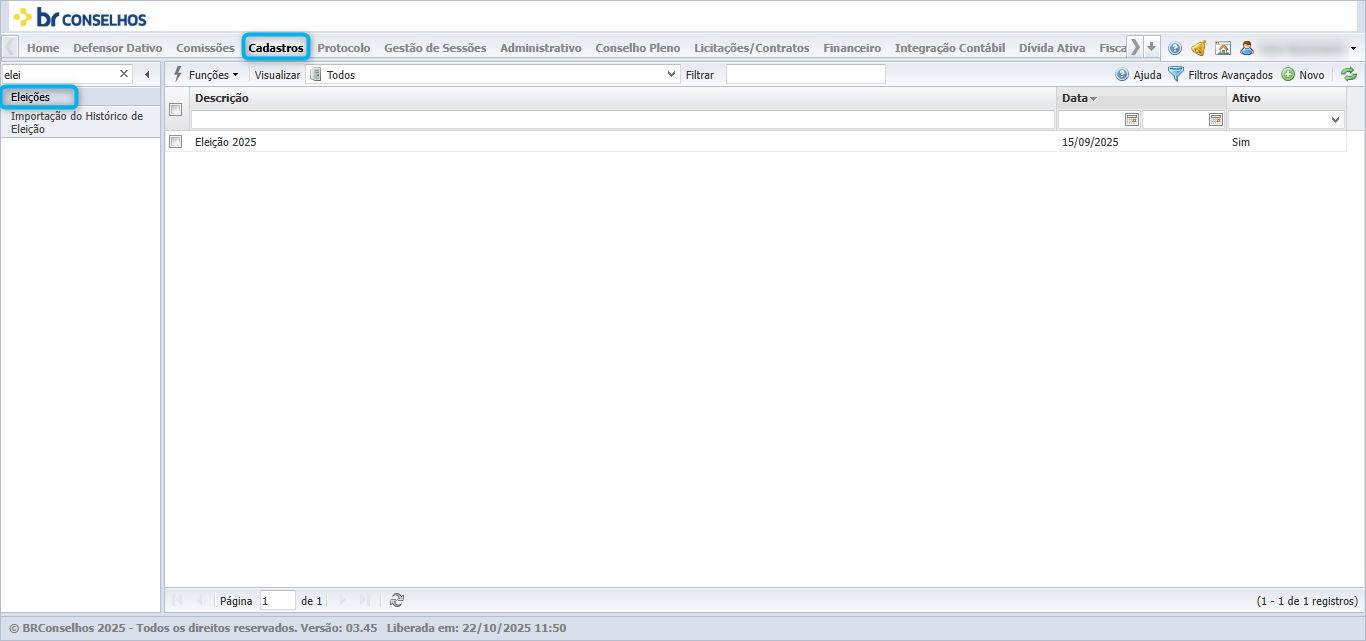
Task: Click the Sim value in Ativo column
Action: coord(1241,142)
